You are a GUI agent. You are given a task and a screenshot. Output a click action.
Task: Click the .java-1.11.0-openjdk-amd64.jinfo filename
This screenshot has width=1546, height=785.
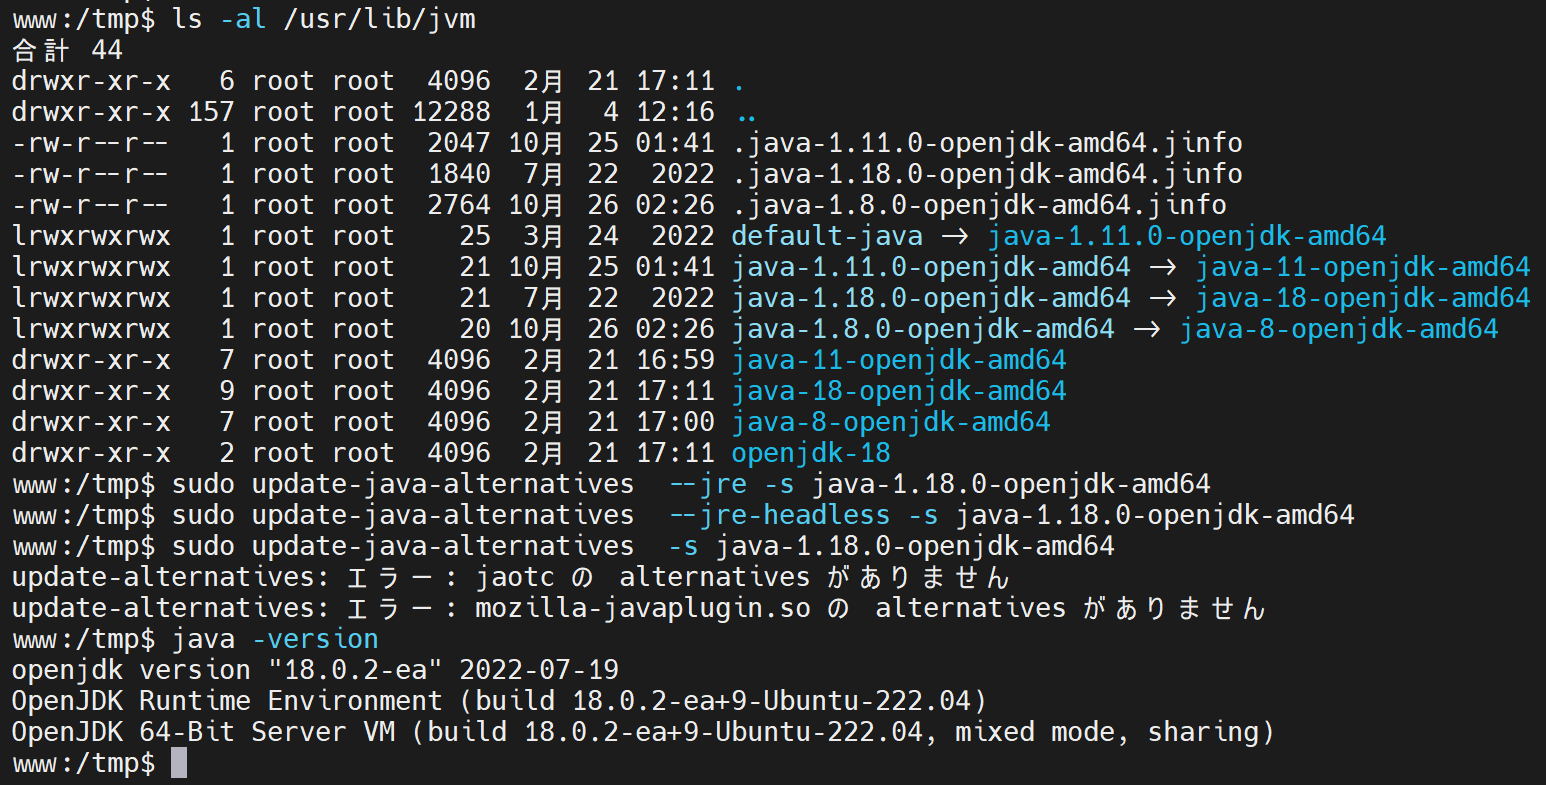[x=987, y=144]
